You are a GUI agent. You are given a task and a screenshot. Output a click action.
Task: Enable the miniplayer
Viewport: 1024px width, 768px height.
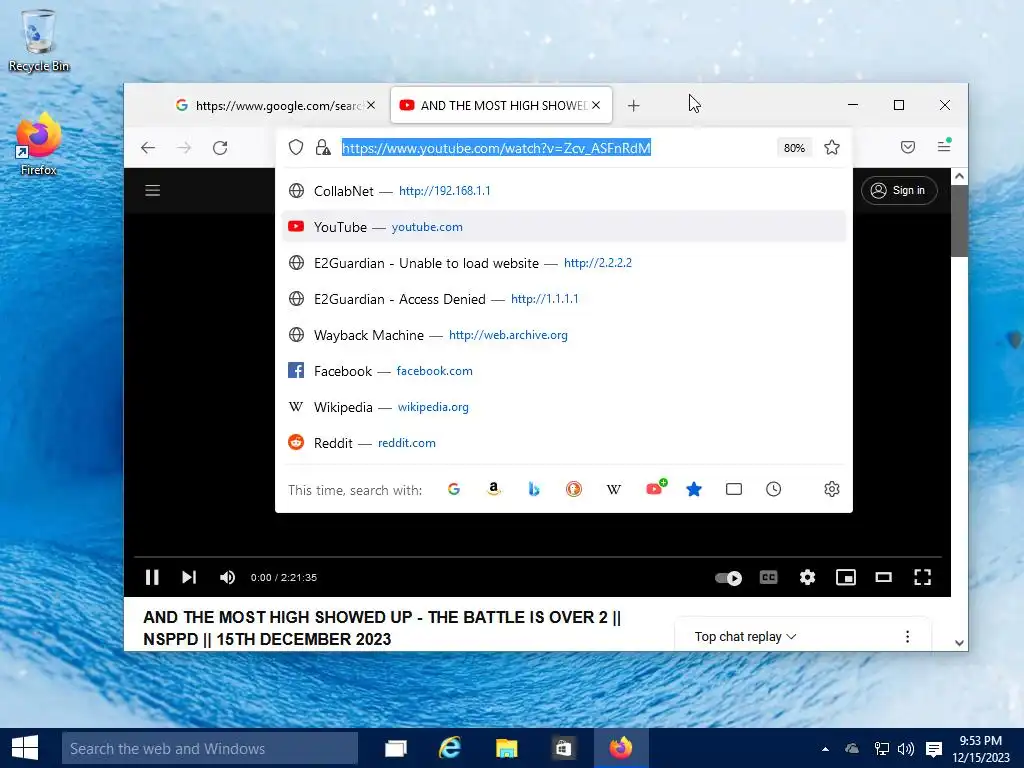[846, 577]
